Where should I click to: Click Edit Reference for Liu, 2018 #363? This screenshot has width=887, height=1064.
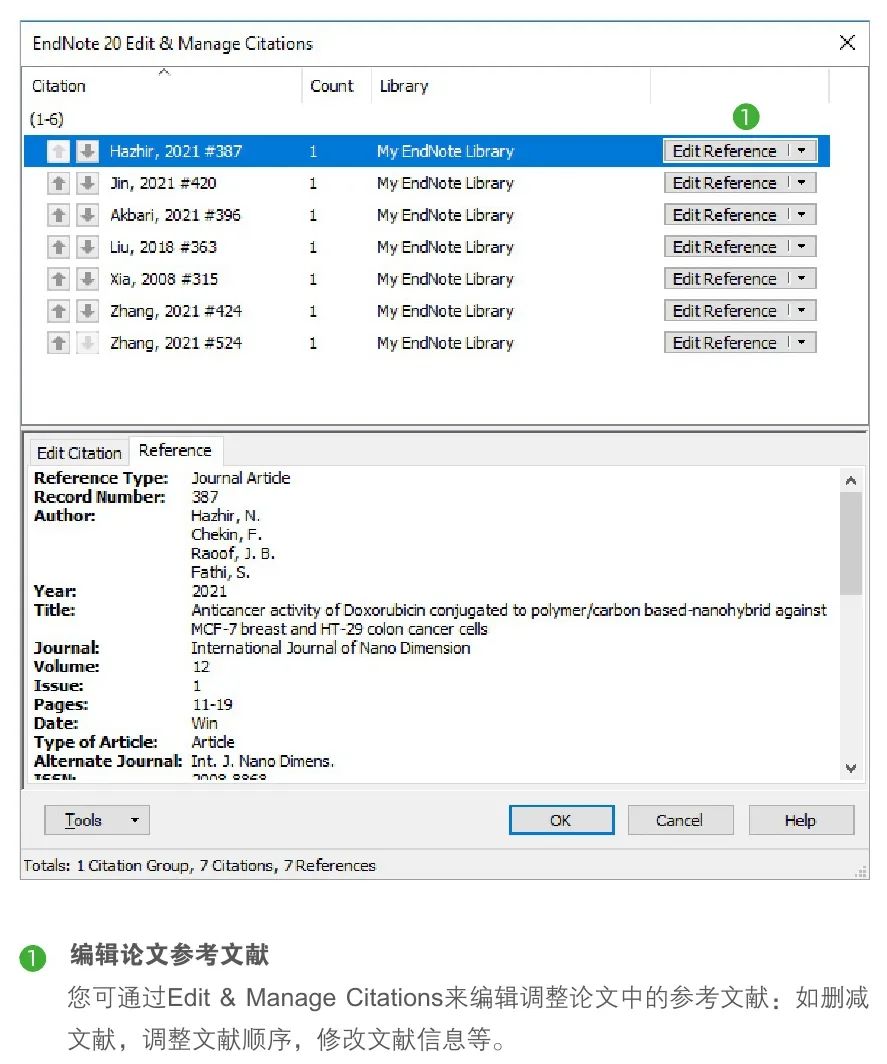725,246
